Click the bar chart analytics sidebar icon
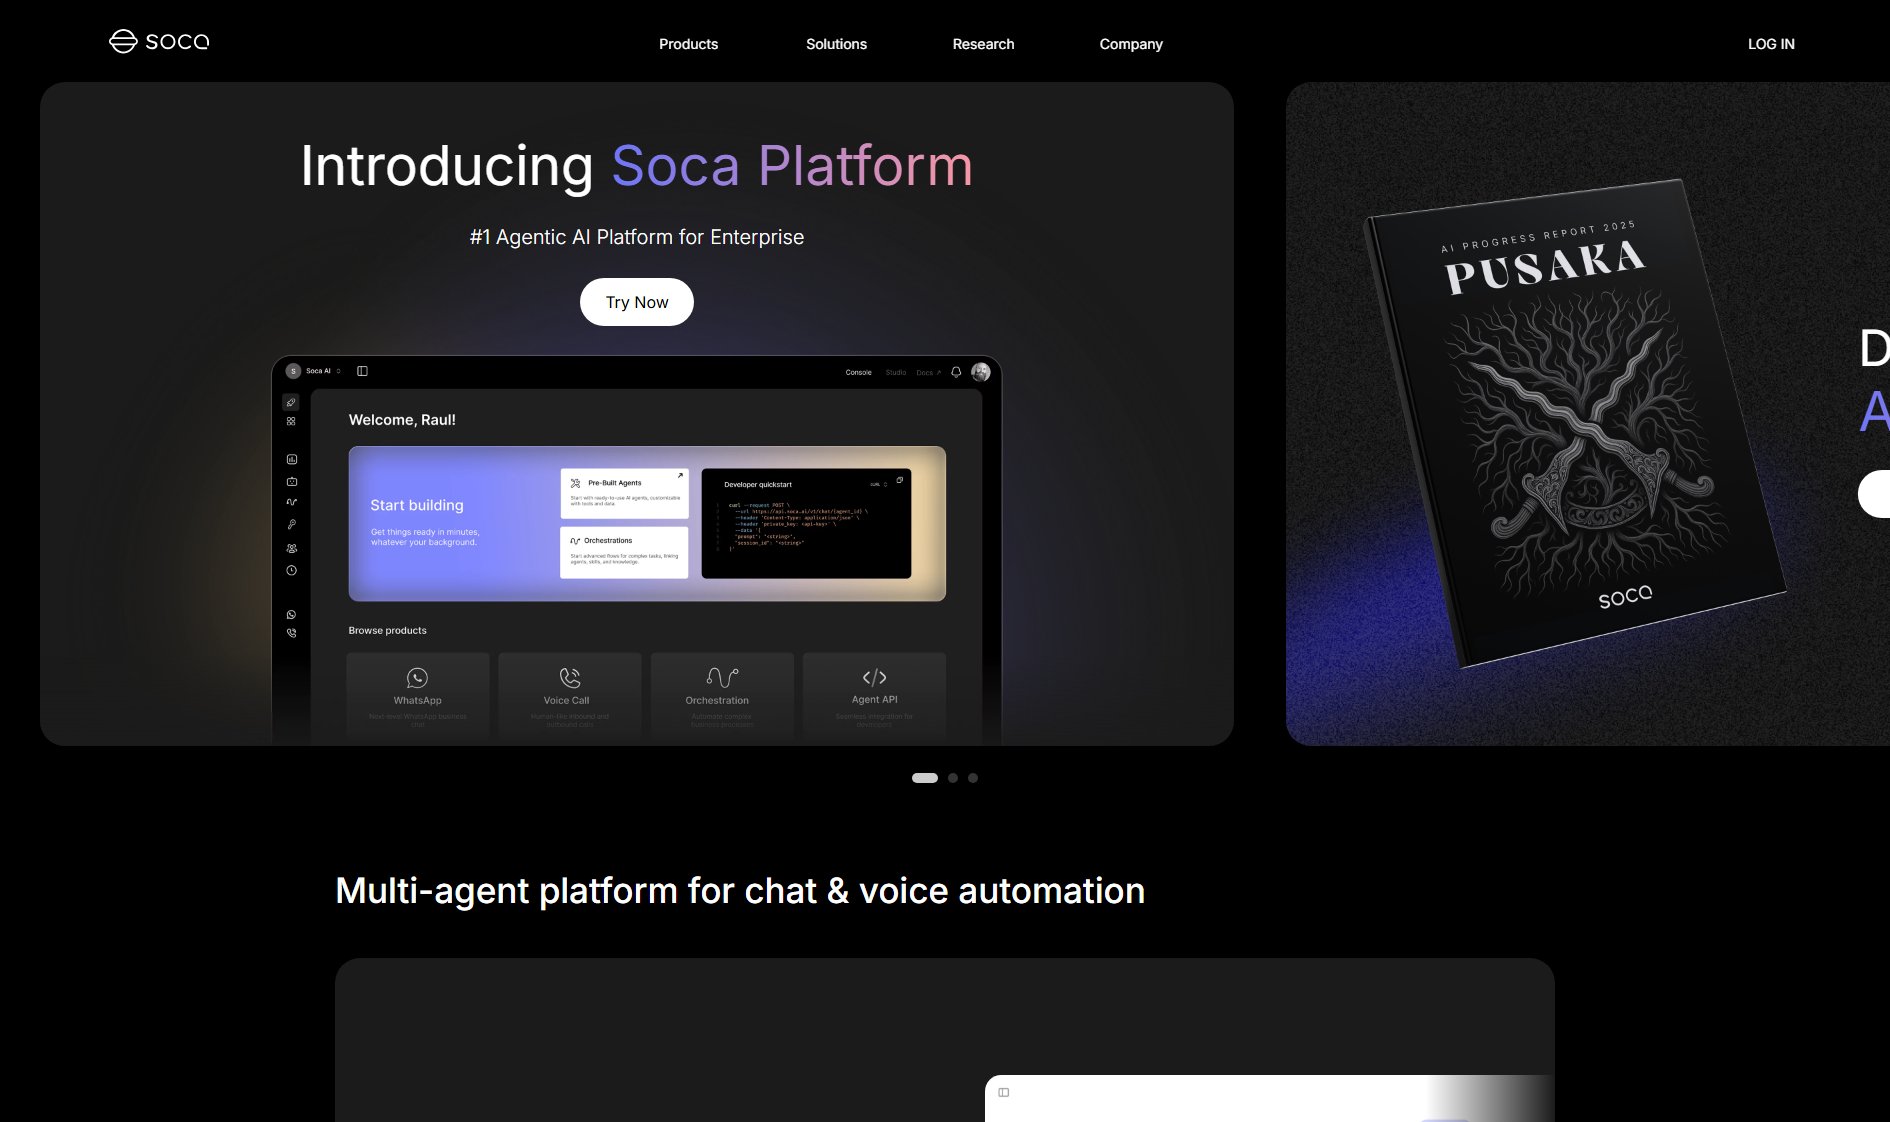Viewport: 1890px width, 1122px height. point(292,459)
